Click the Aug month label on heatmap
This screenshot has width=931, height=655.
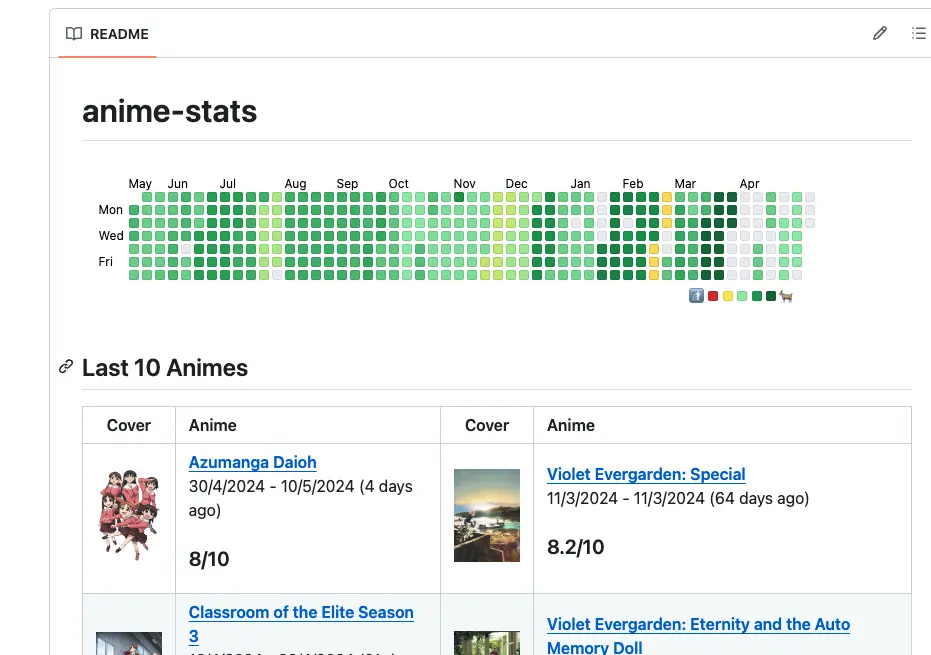click(295, 183)
